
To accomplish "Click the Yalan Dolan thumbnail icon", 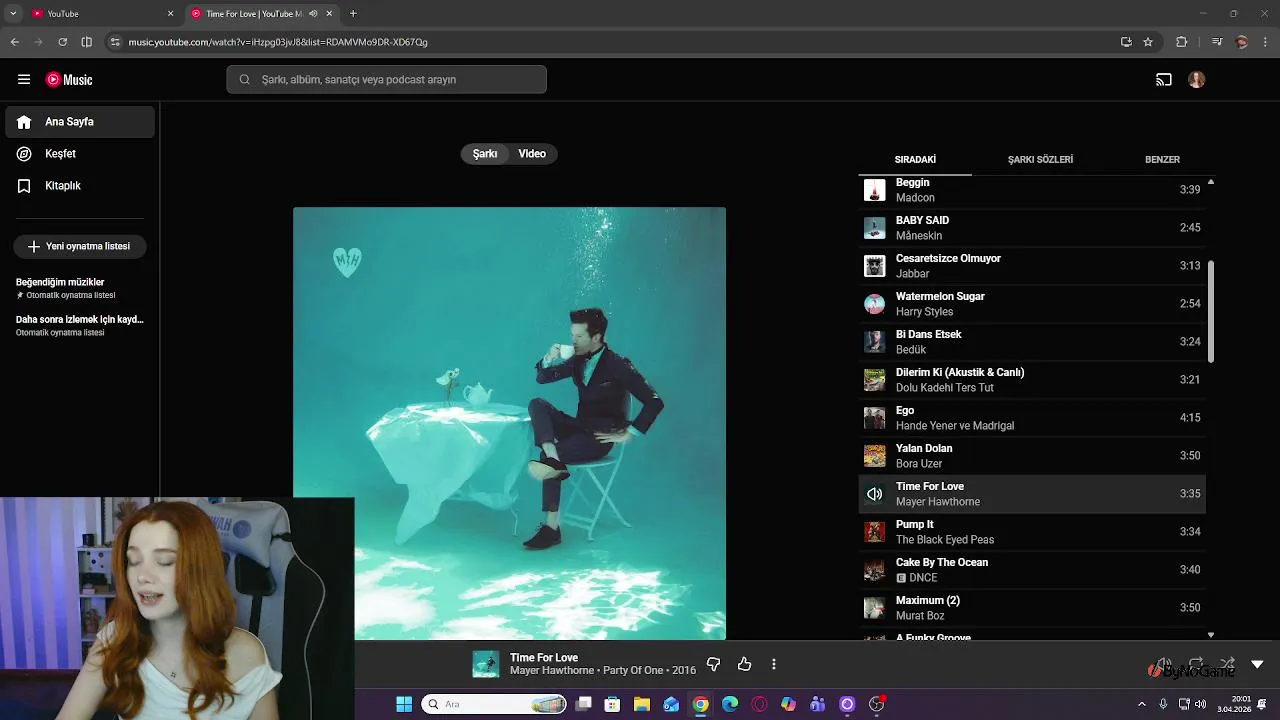I will point(875,456).
